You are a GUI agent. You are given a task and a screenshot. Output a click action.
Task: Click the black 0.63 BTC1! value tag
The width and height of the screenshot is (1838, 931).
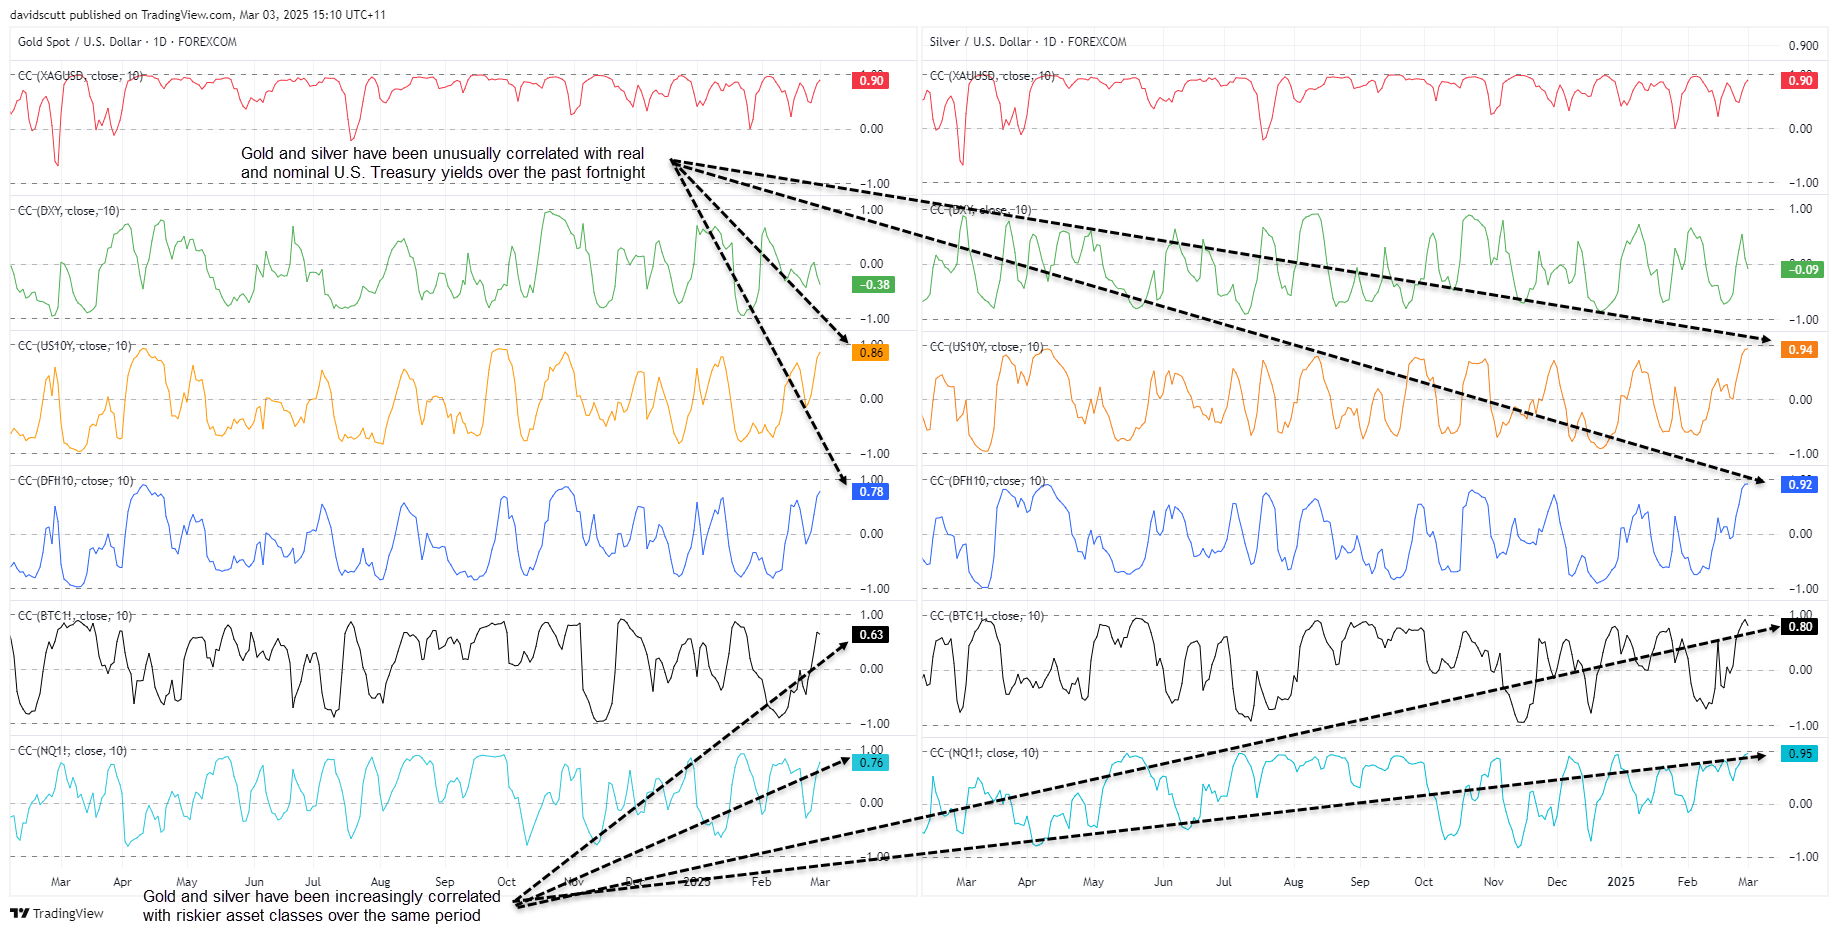[871, 635]
